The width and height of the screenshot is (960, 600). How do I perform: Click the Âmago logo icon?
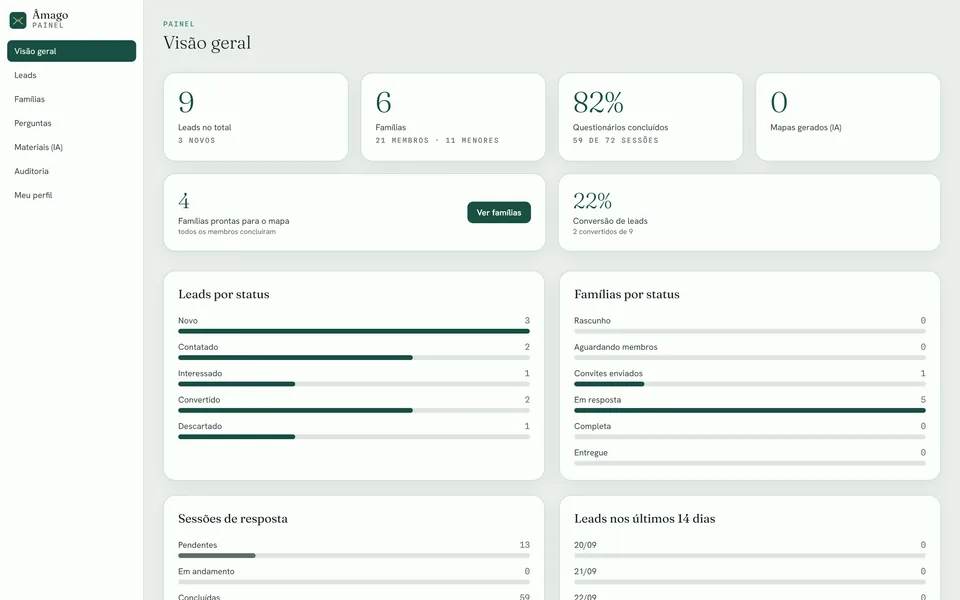pos(18,20)
